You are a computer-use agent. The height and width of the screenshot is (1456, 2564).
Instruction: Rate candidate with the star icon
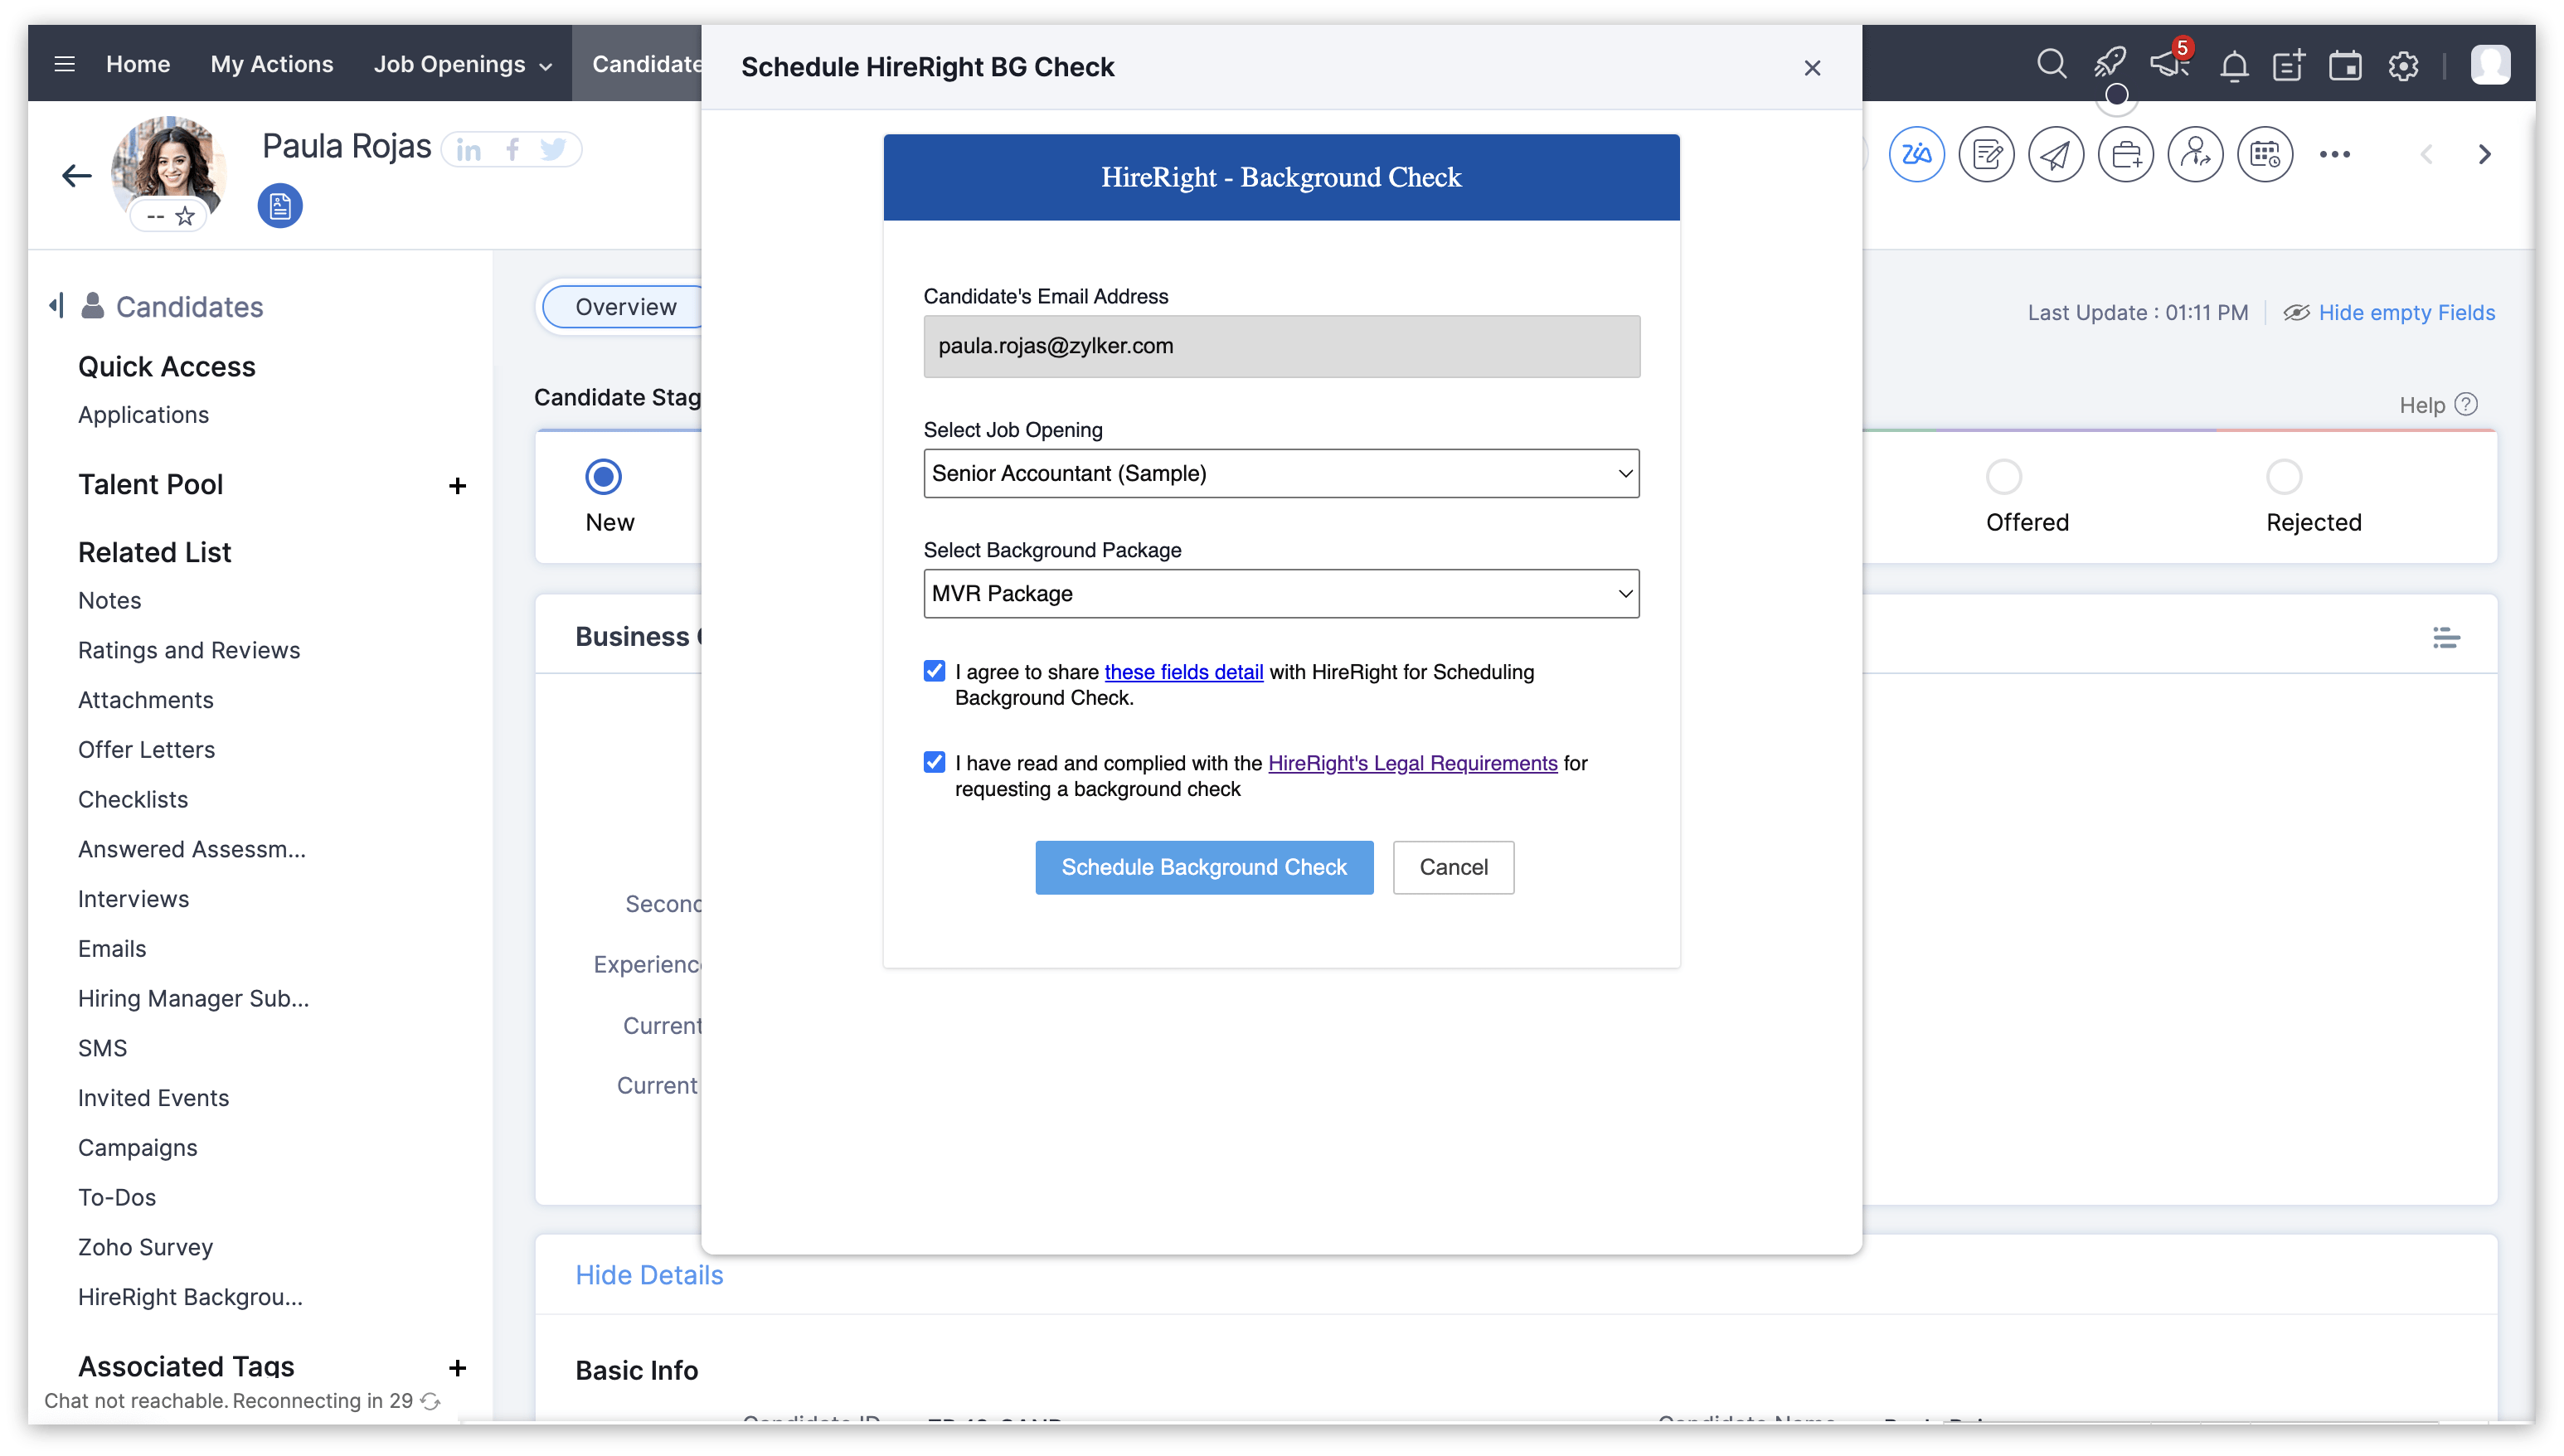(x=185, y=216)
